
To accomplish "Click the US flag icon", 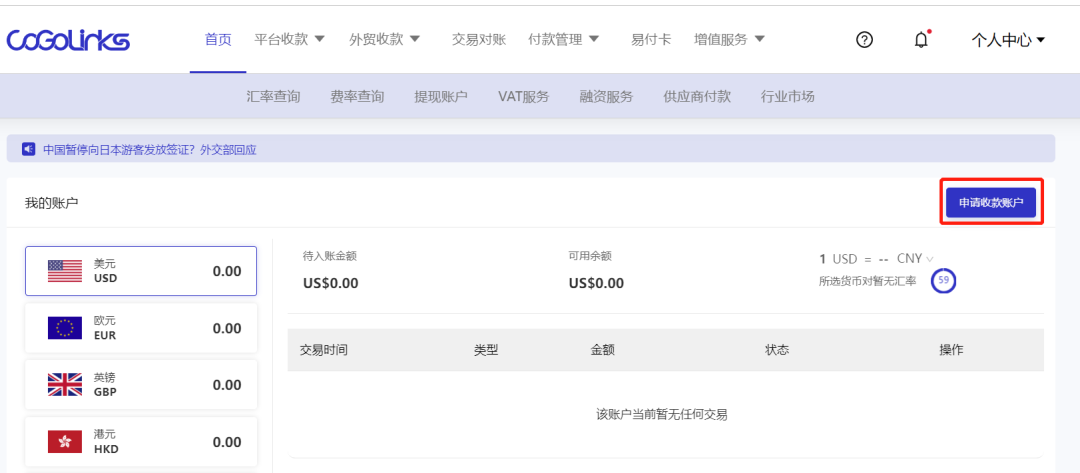I will pyautogui.click(x=65, y=271).
